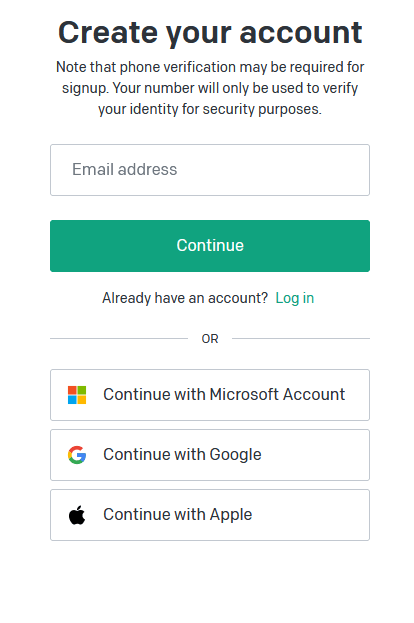Click the word Google in the button label
Viewport: 414px width, 623px height.
[x=236, y=455]
